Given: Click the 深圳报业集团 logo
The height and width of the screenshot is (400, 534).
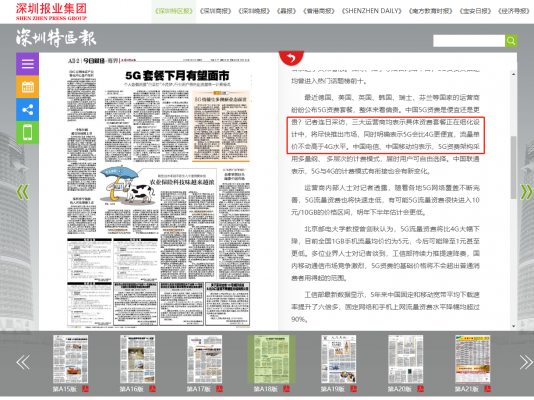Looking at the screenshot, I should tap(51, 12).
